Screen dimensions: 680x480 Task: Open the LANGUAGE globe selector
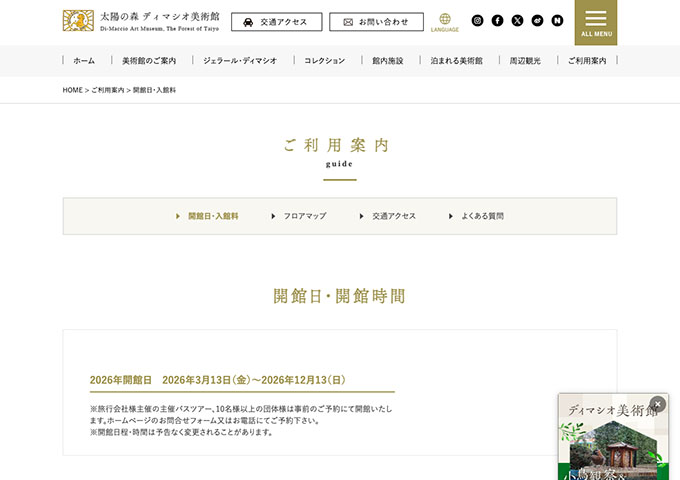click(445, 23)
